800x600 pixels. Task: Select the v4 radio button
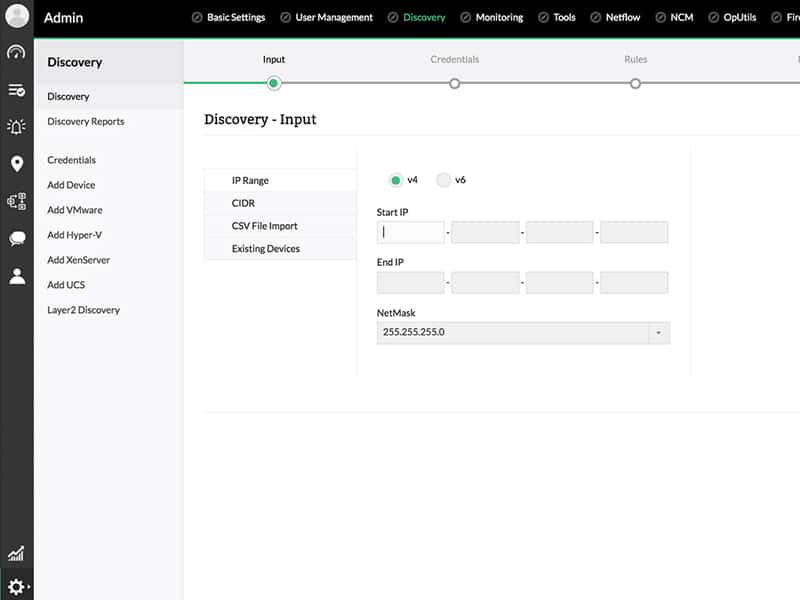pyautogui.click(x=396, y=180)
